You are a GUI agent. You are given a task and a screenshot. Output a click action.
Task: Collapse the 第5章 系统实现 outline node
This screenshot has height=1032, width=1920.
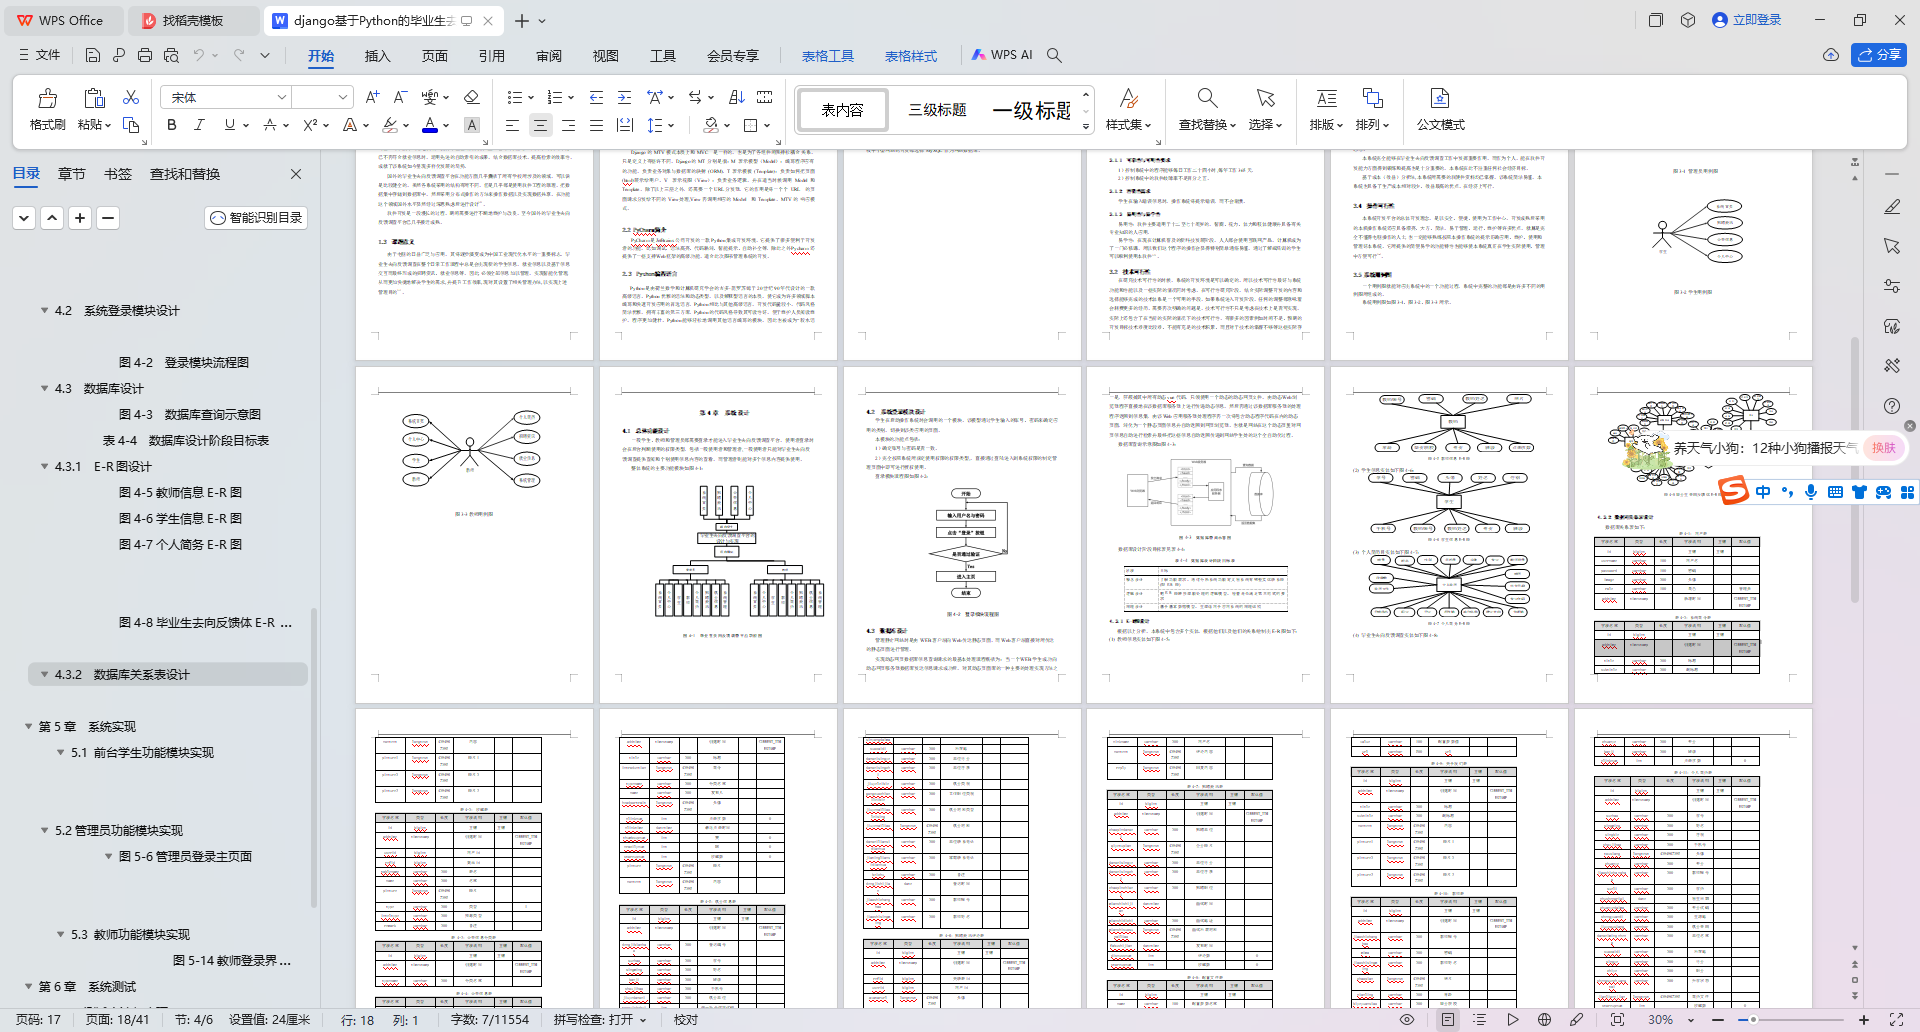[28, 726]
